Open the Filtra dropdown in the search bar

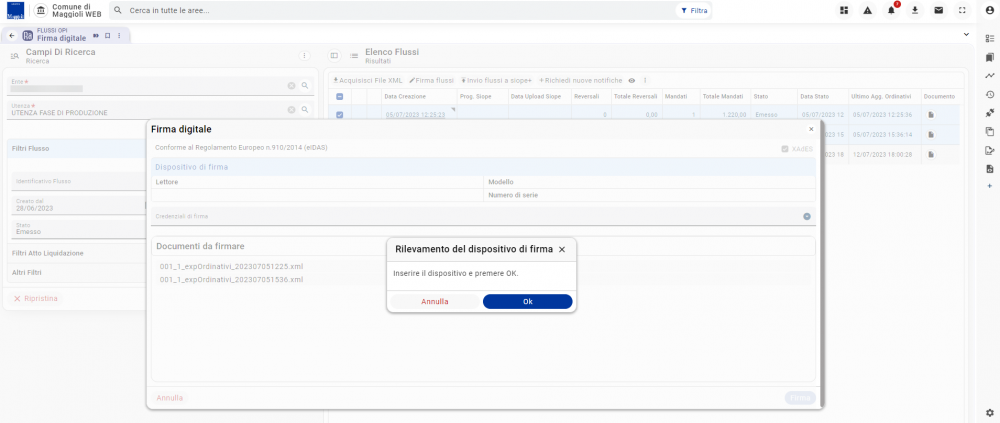pyautogui.click(x=694, y=11)
